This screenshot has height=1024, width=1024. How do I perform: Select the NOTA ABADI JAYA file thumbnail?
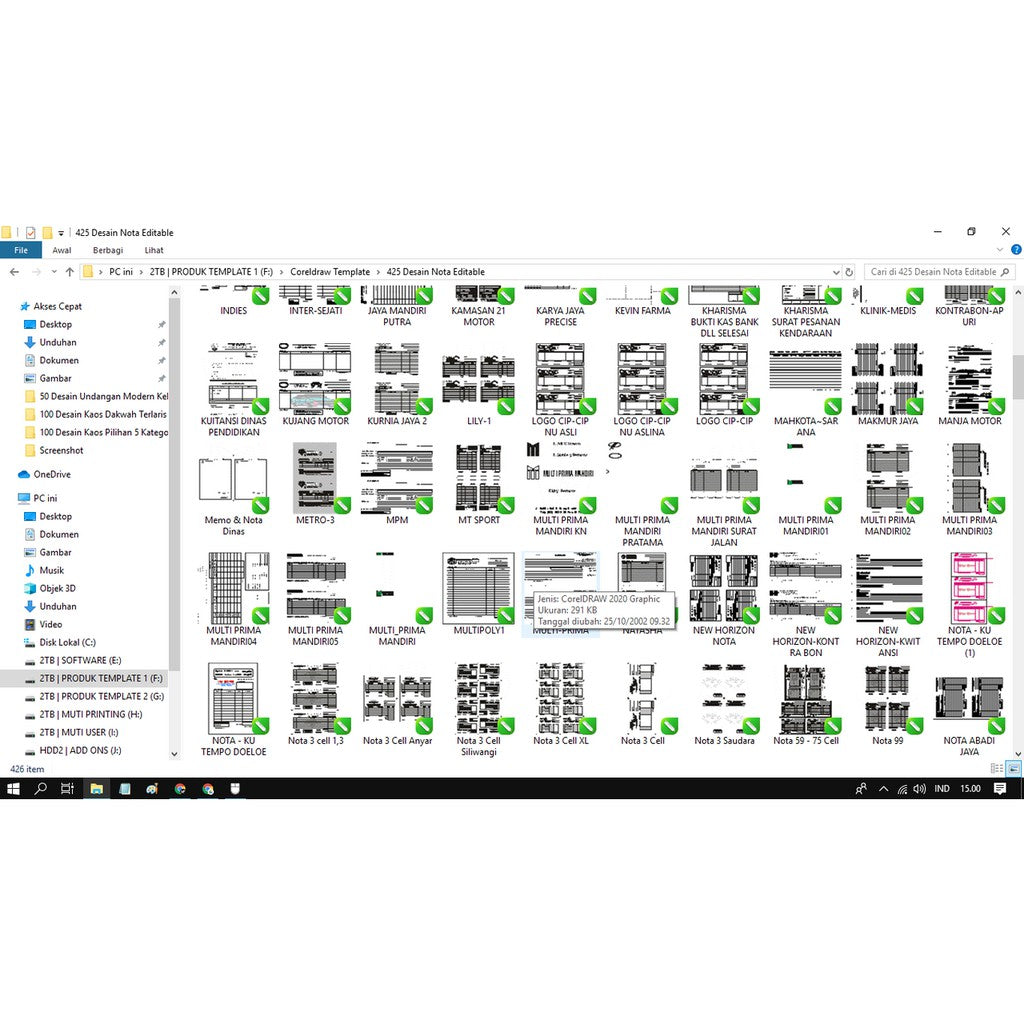pyautogui.click(x=967, y=700)
